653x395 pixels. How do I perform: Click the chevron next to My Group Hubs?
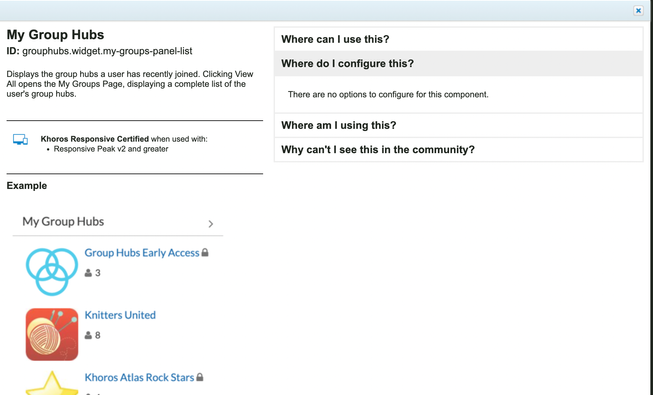(211, 224)
